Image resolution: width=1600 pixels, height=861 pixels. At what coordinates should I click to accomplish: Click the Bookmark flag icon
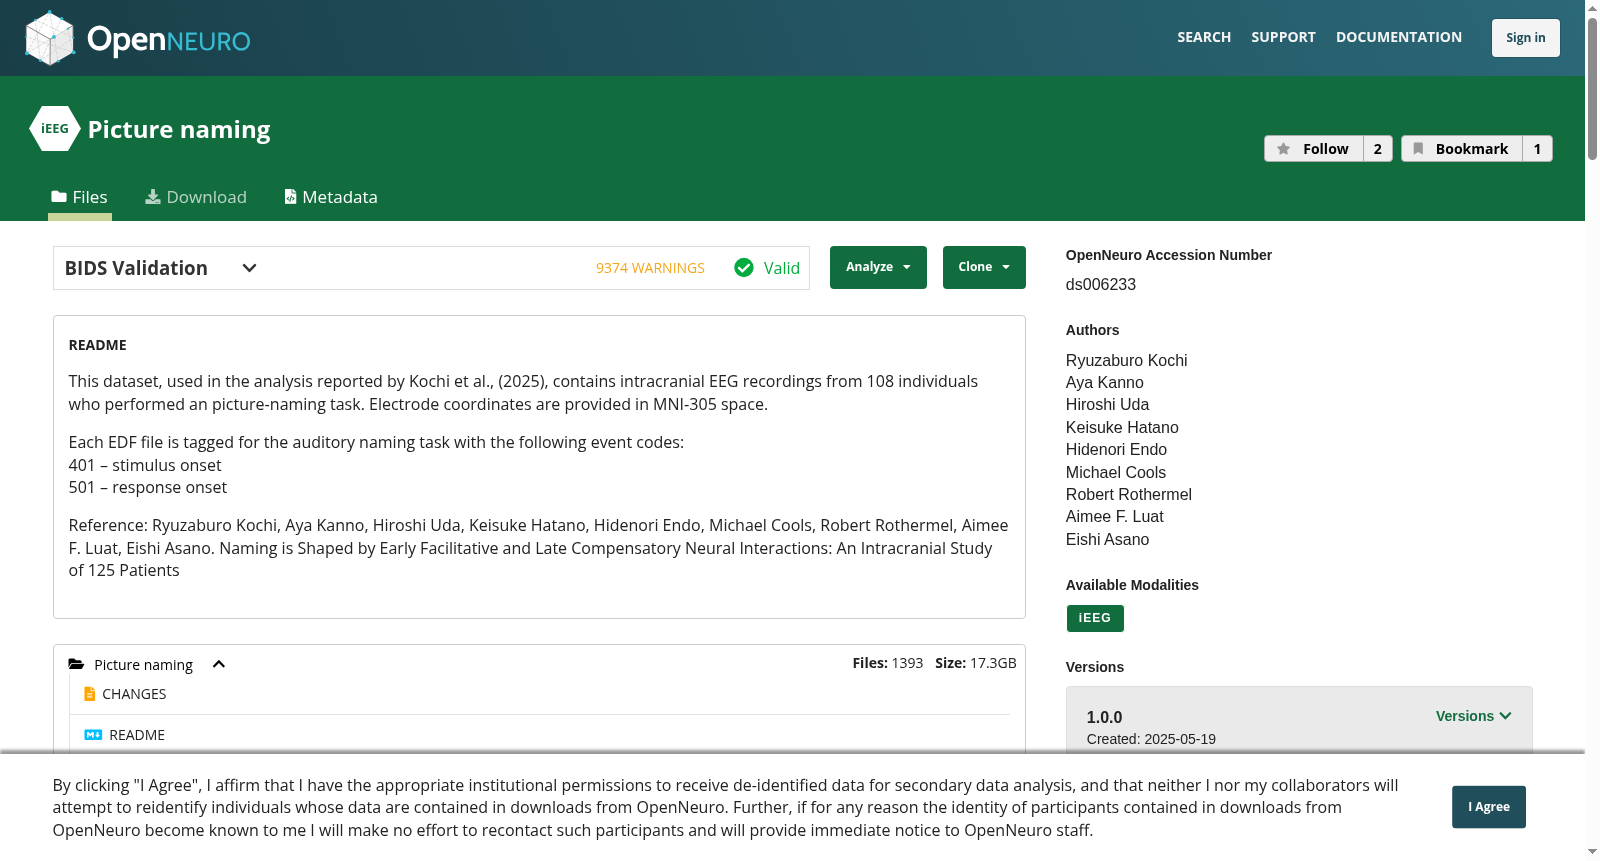tap(1418, 149)
